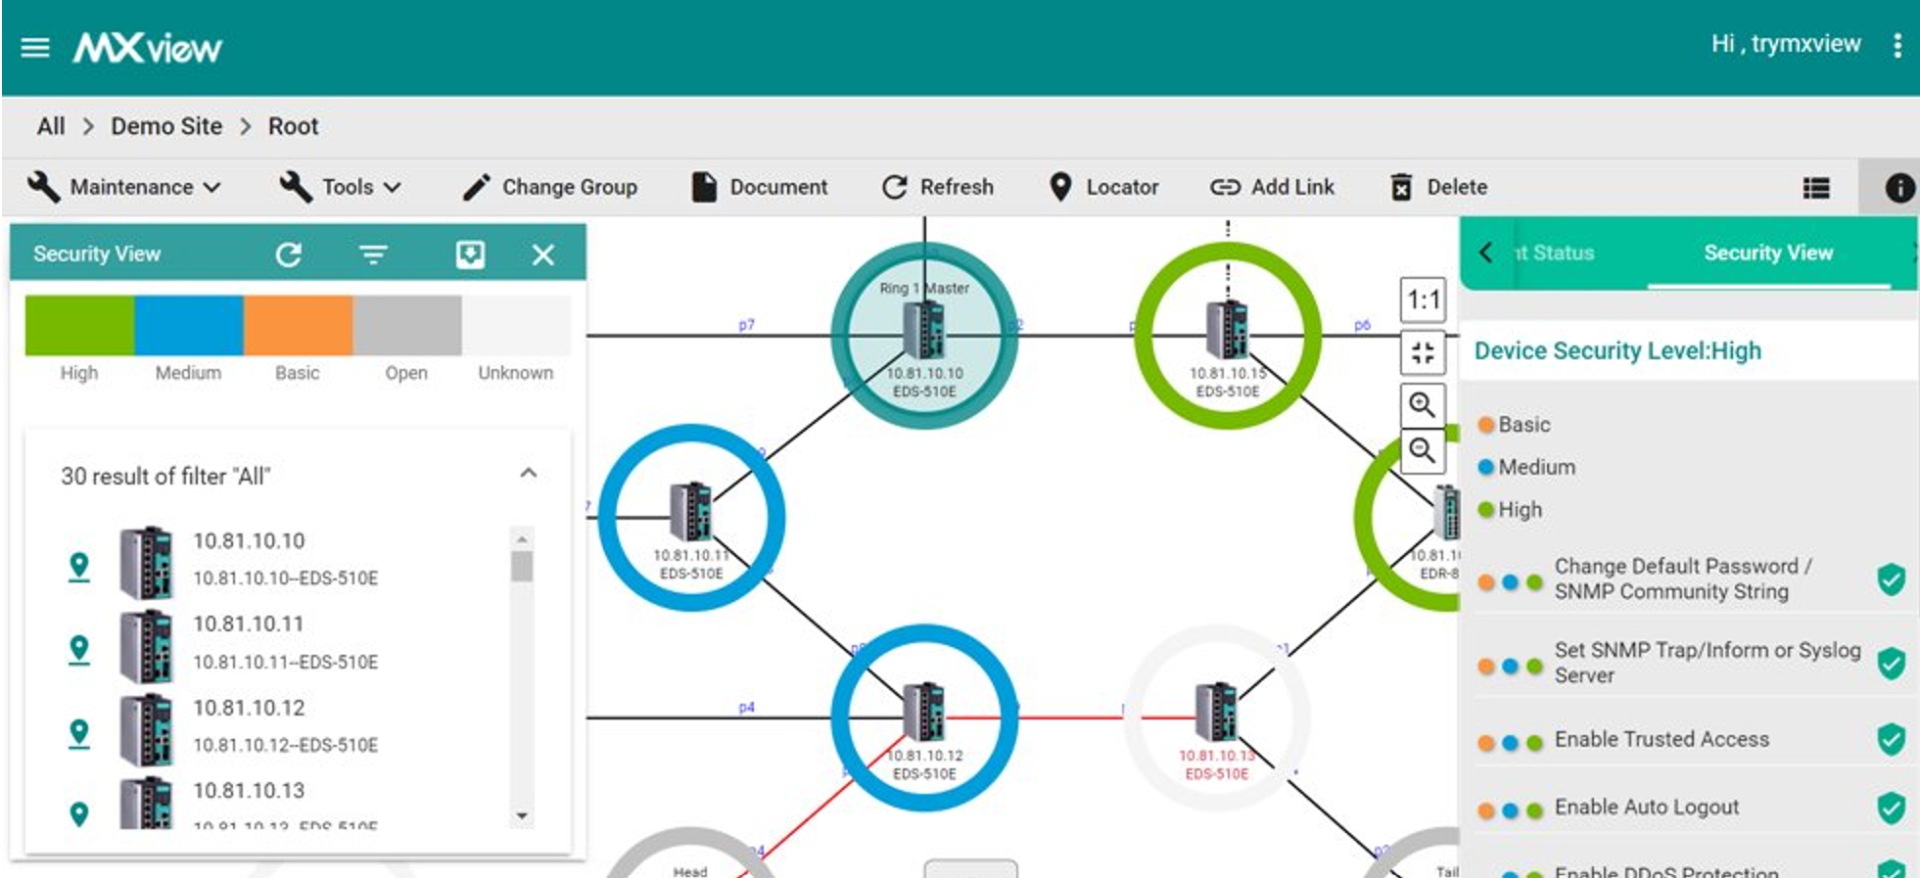The image size is (1920, 878).
Task: Click the MXview logo
Action: click(x=148, y=47)
